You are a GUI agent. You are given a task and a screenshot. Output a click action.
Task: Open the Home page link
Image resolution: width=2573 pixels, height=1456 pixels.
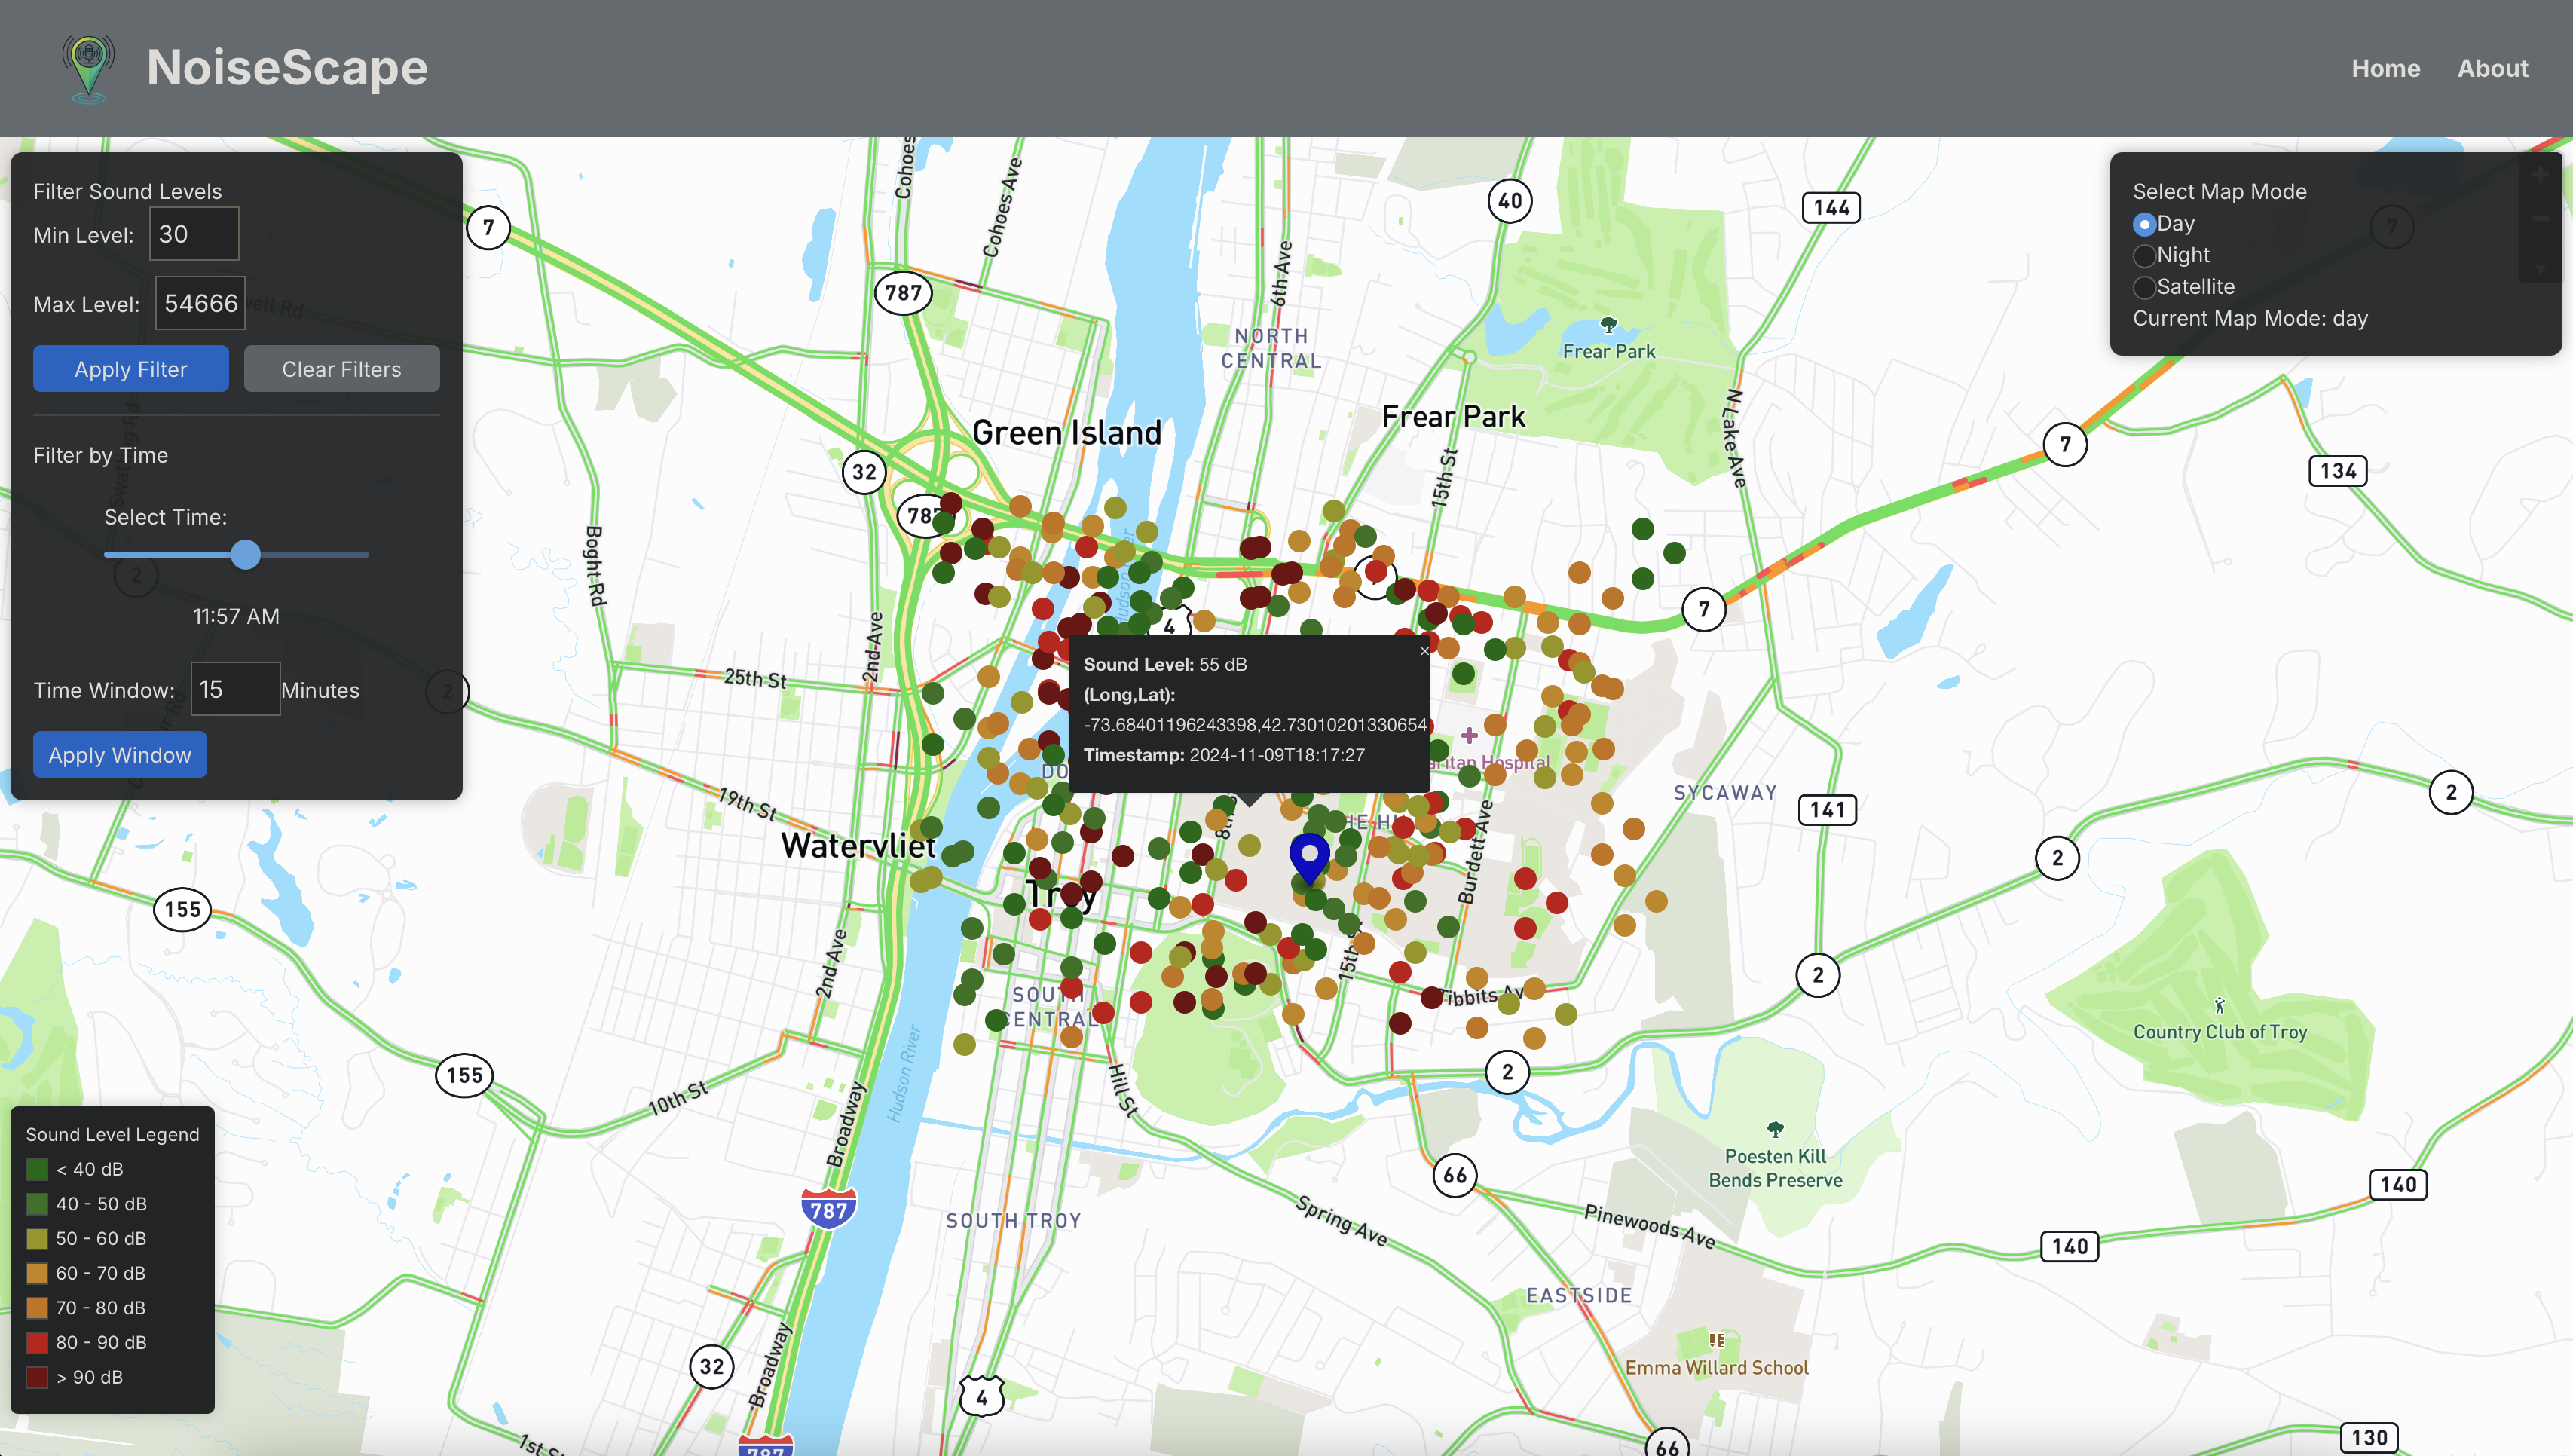pyautogui.click(x=2385, y=68)
